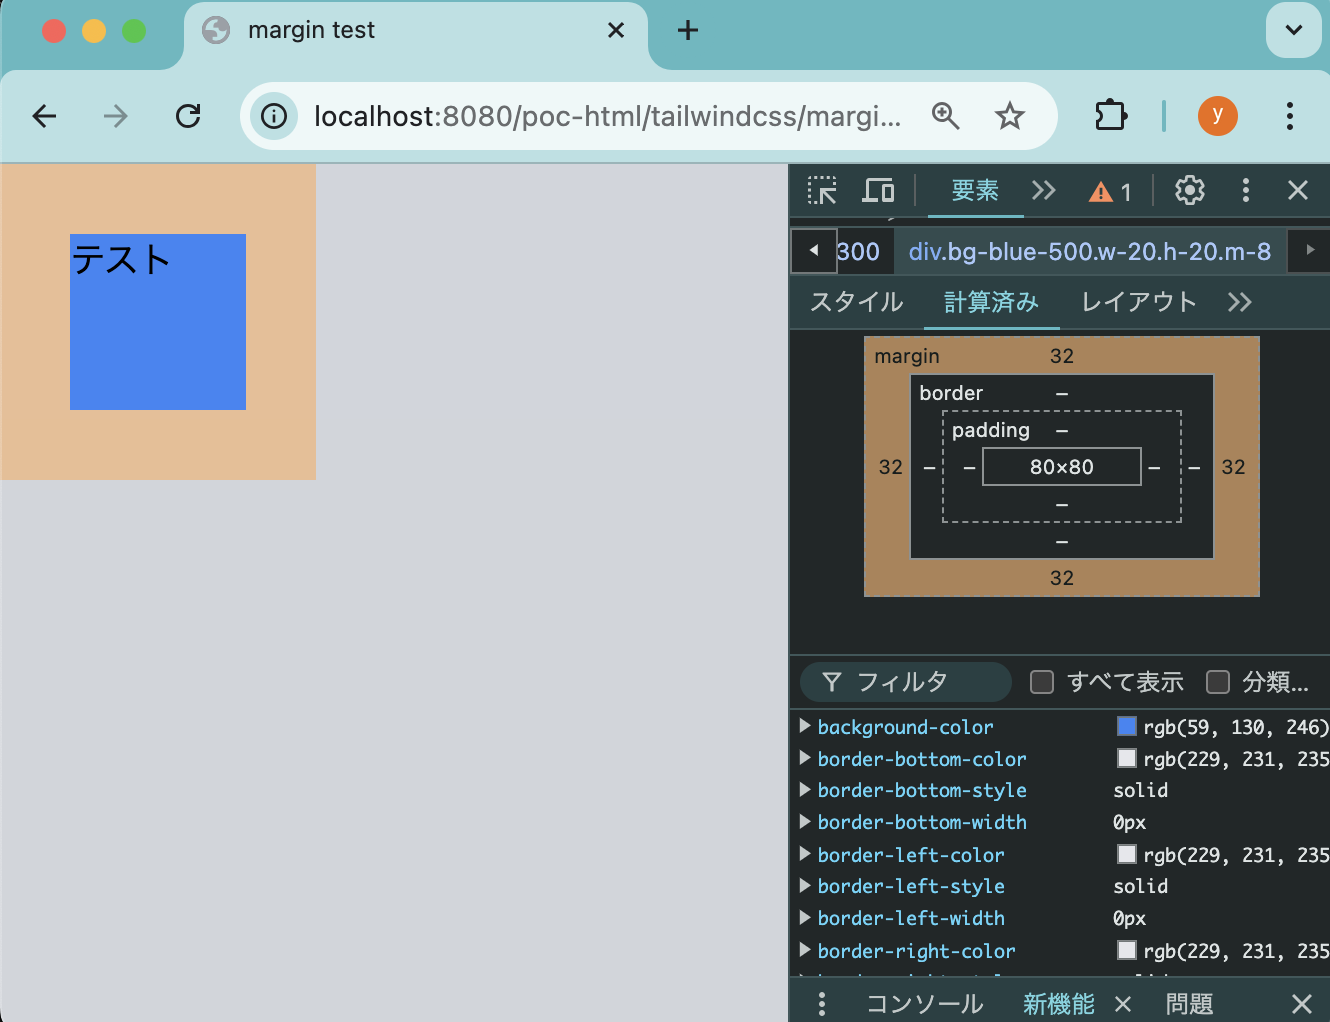This screenshot has width=1330, height=1022.
Task: Click the site information icon in address bar
Action: pos(274,116)
